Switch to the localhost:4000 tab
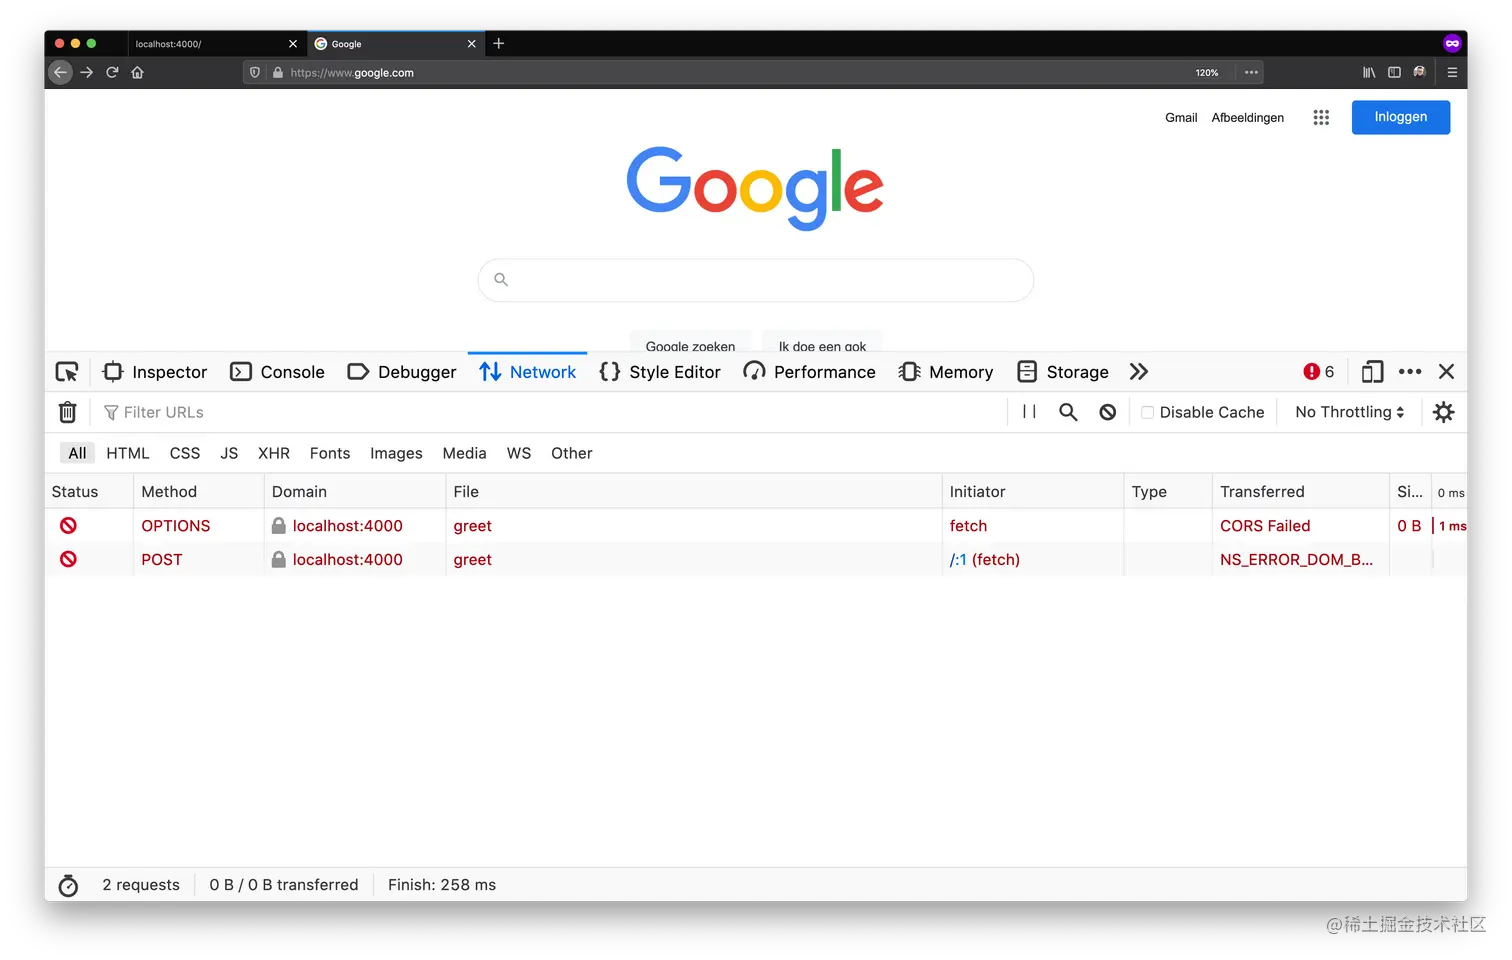1512x960 pixels. 215,44
